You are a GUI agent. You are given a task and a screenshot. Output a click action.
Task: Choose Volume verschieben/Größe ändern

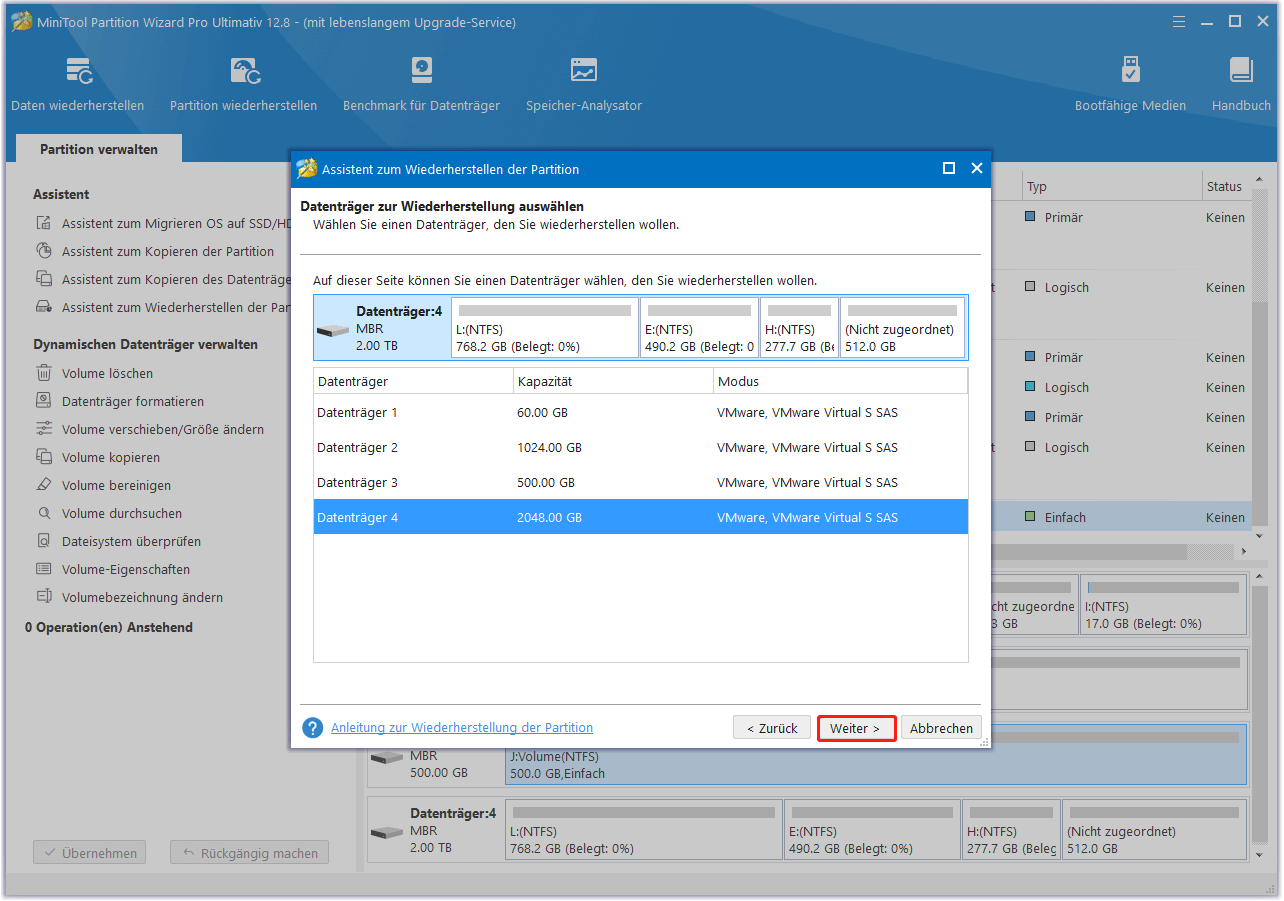(150, 430)
